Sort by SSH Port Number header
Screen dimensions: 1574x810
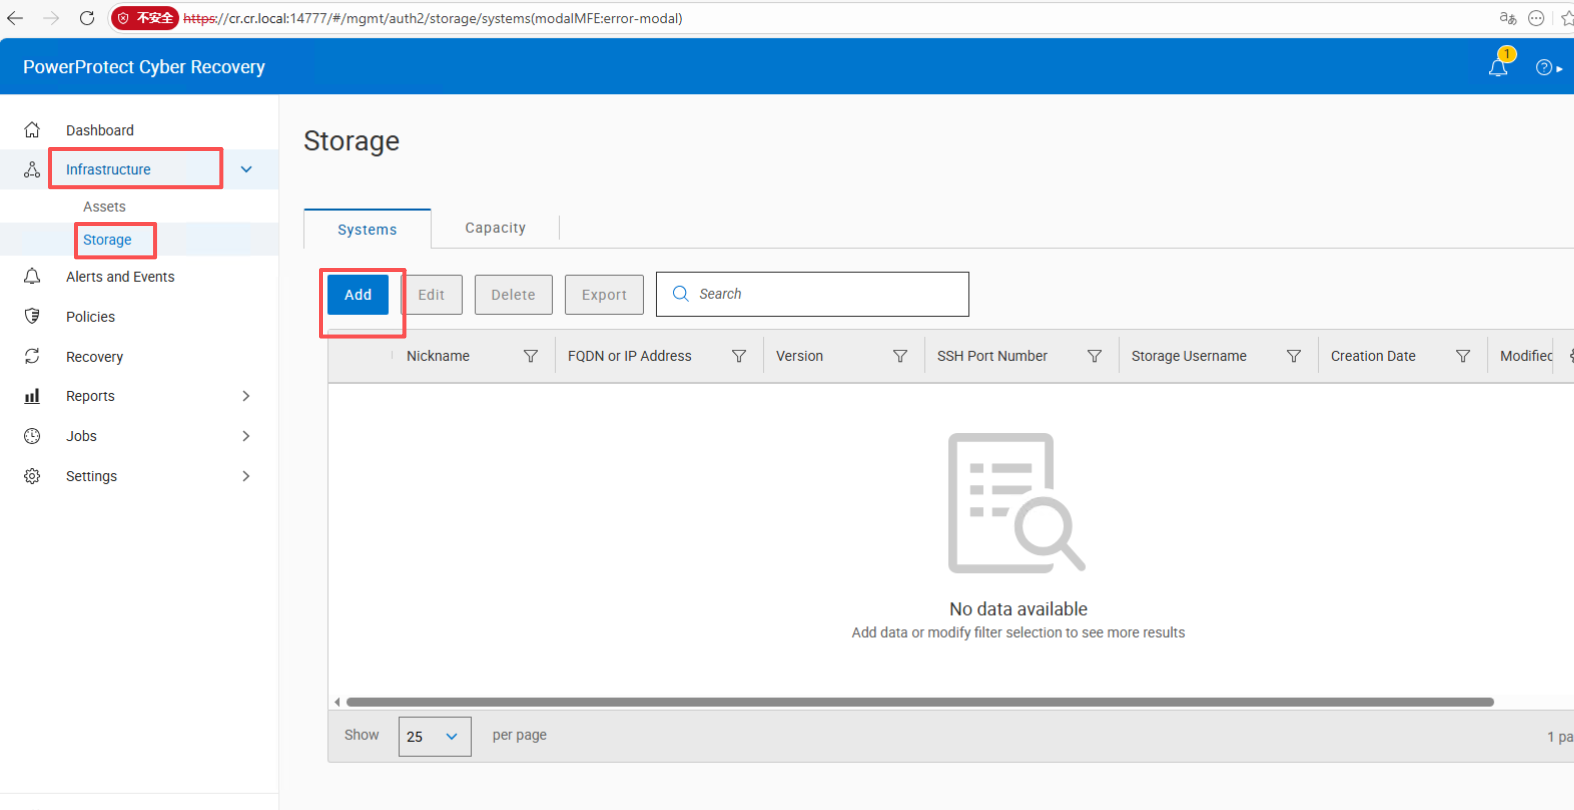pyautogui.click(x=992, y=356)
